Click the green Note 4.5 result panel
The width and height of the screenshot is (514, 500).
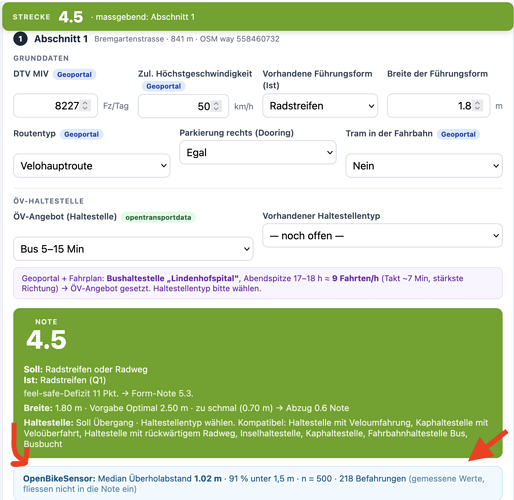(258, 383)
